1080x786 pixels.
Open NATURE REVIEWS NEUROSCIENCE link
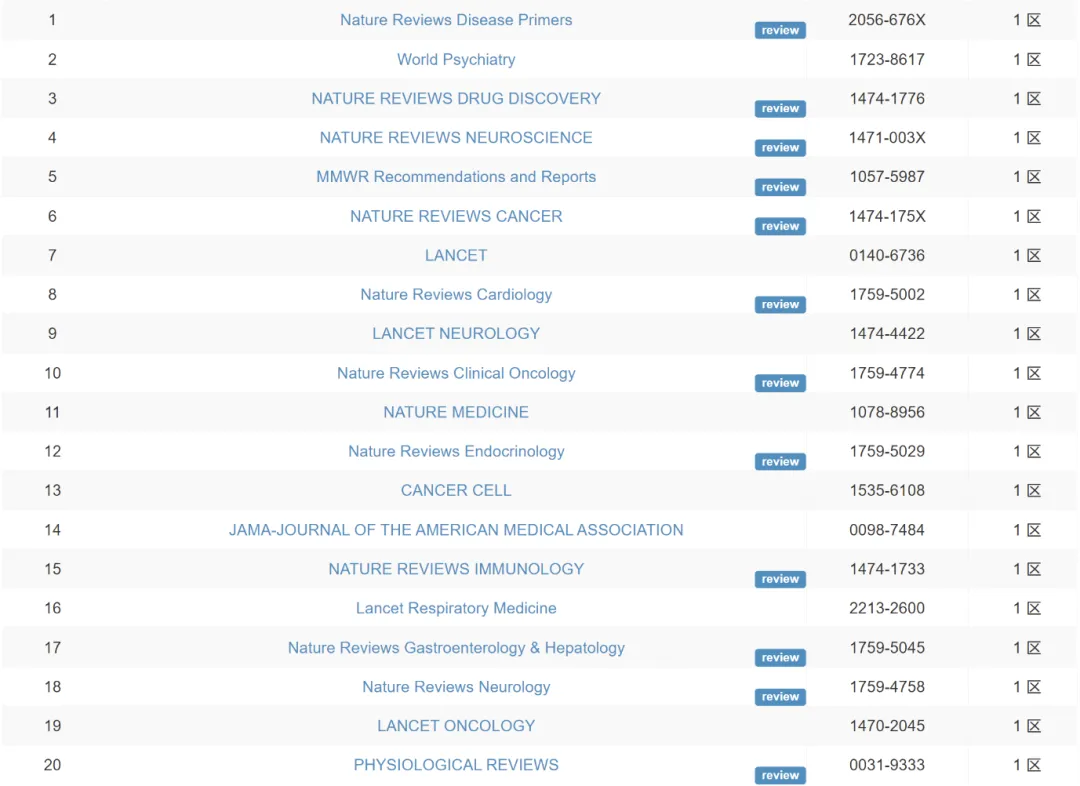click(456, 138)
